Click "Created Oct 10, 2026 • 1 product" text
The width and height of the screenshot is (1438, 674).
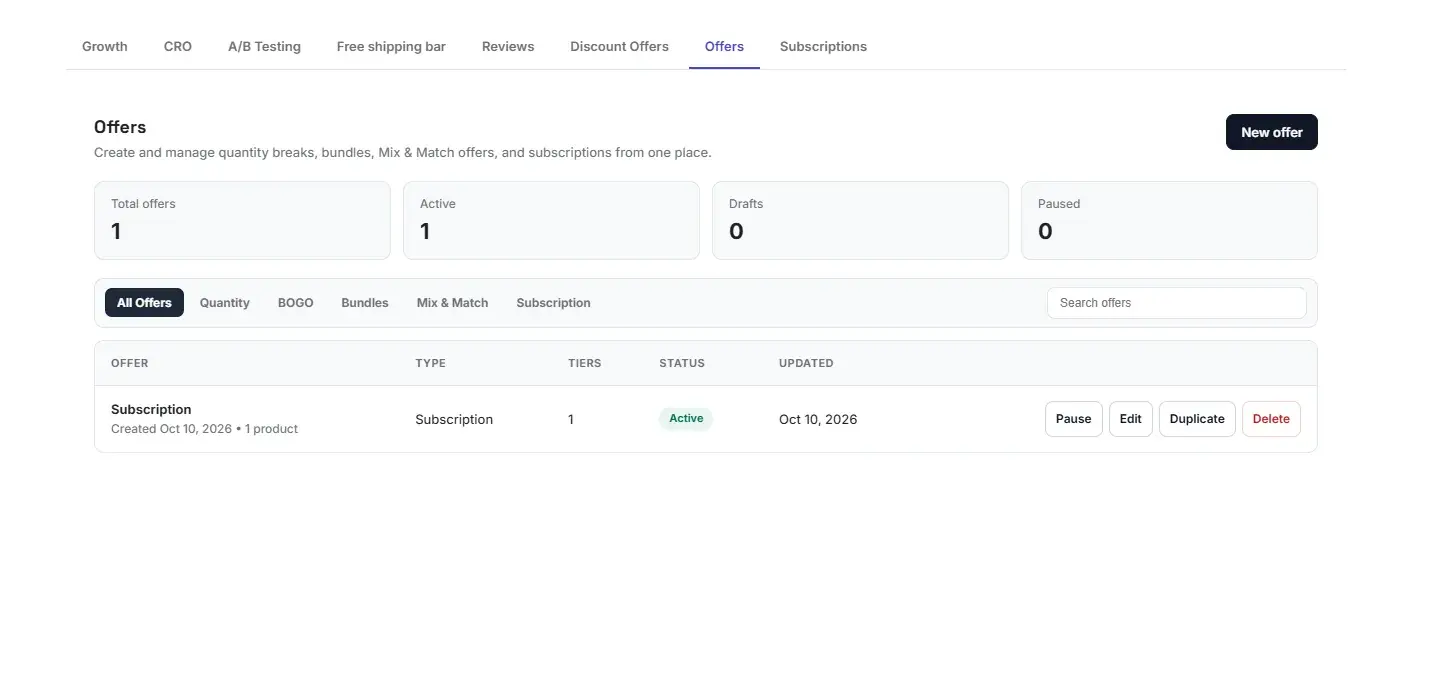coord(204,429)
